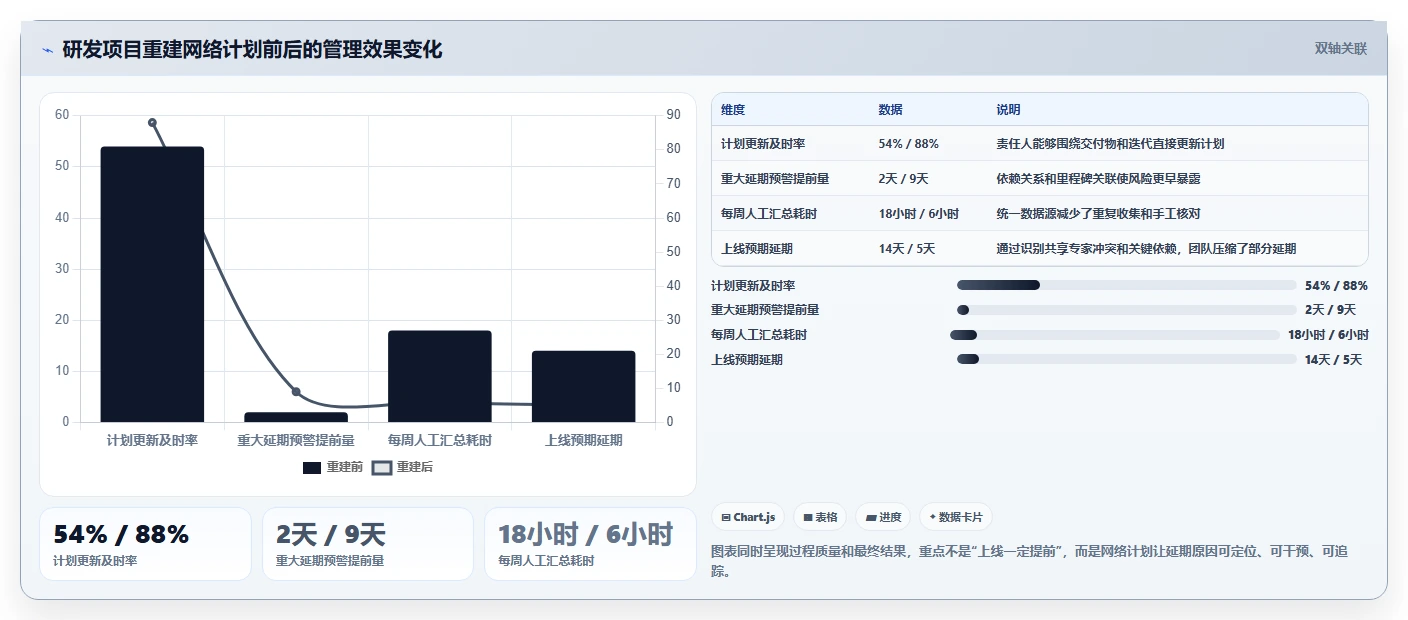Click the 上线预期延期 progress bar

(x=1126, y=359)
